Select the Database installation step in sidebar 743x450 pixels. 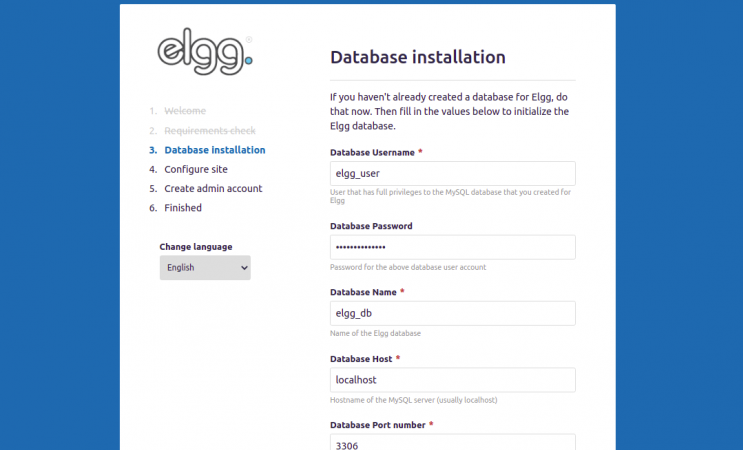[x=215, y=150]
